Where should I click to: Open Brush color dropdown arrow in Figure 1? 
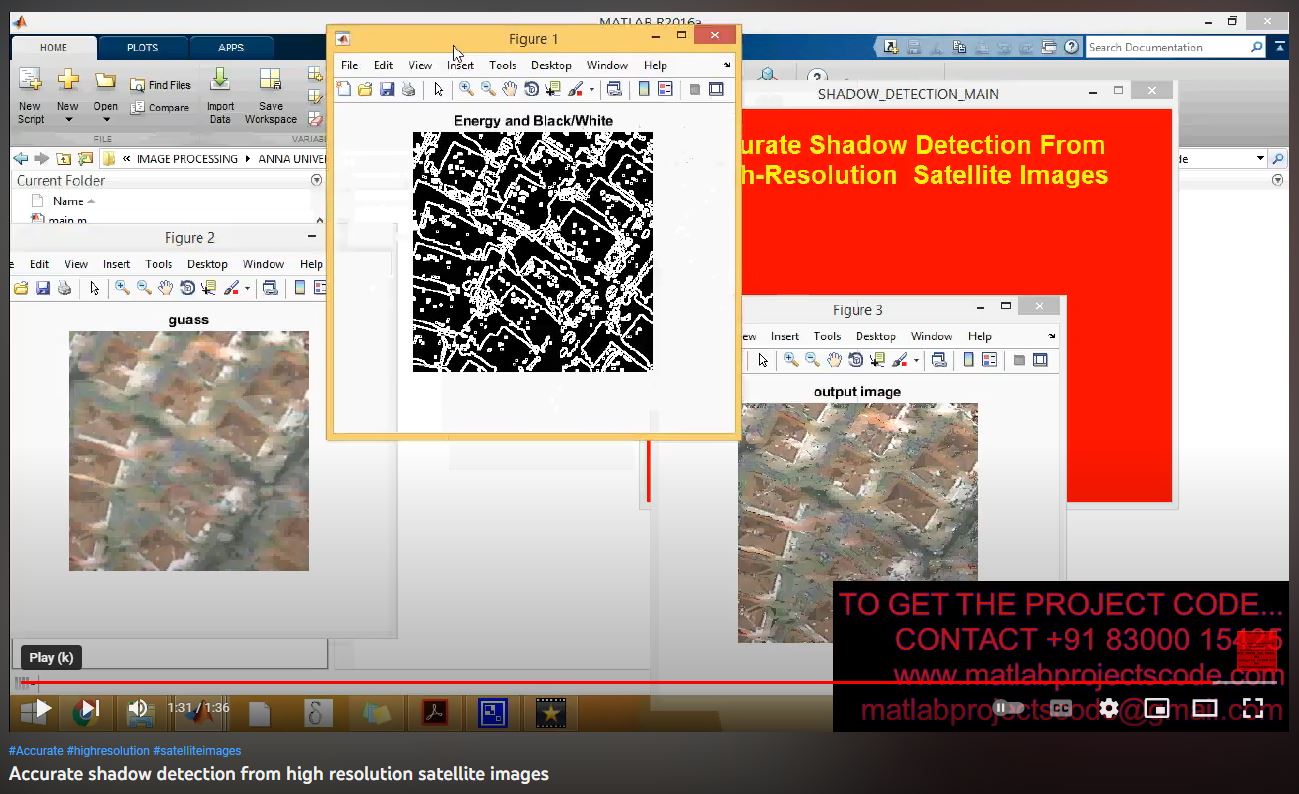[x=591, y=90]
